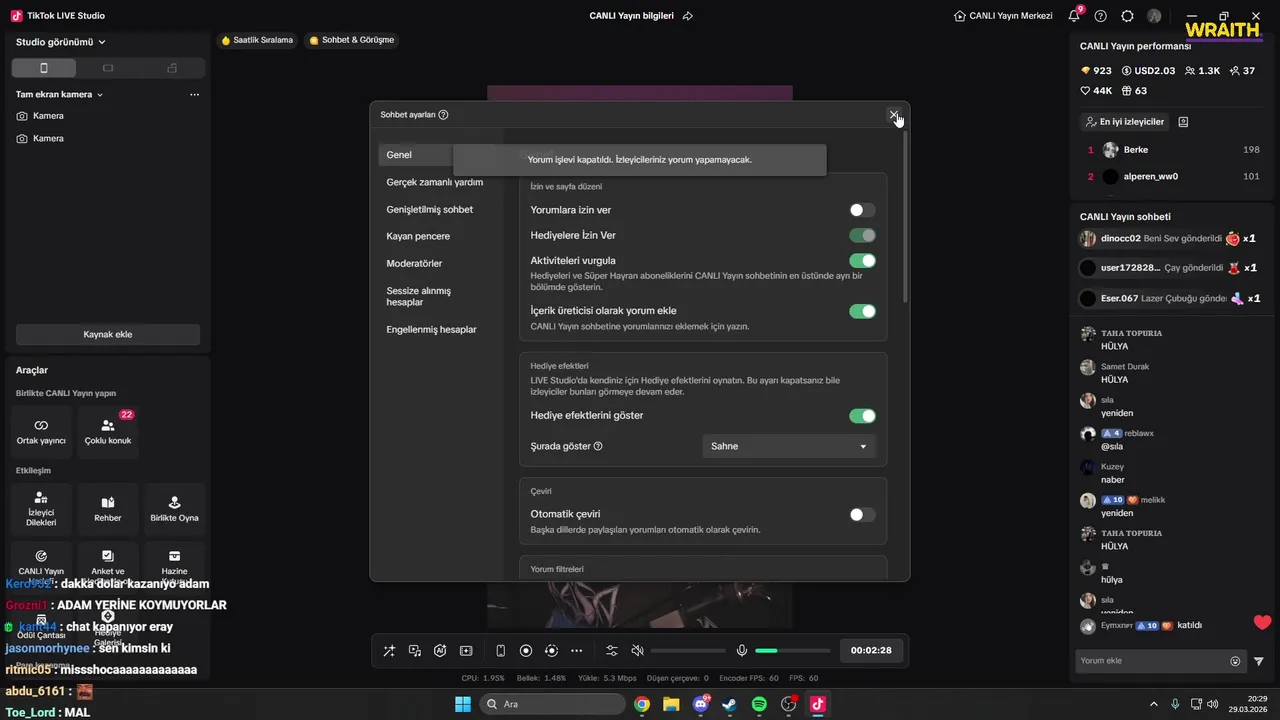Image resolution: width=1280 pixels, height=720 pixels.
Task: Open the three-dot more options in bottom toolbar
Action: coord(576,651)
